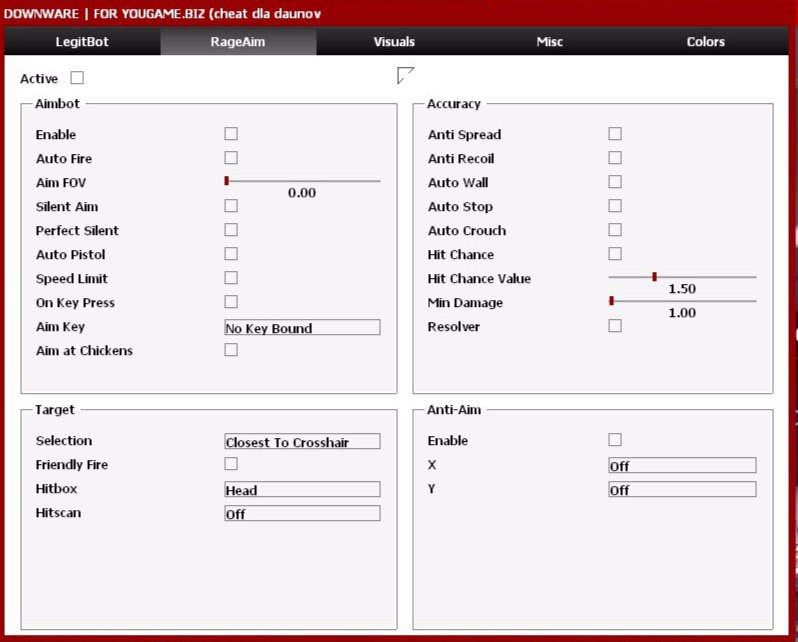
Task: Check the Auto Wall box
Action: pos(615,182)
